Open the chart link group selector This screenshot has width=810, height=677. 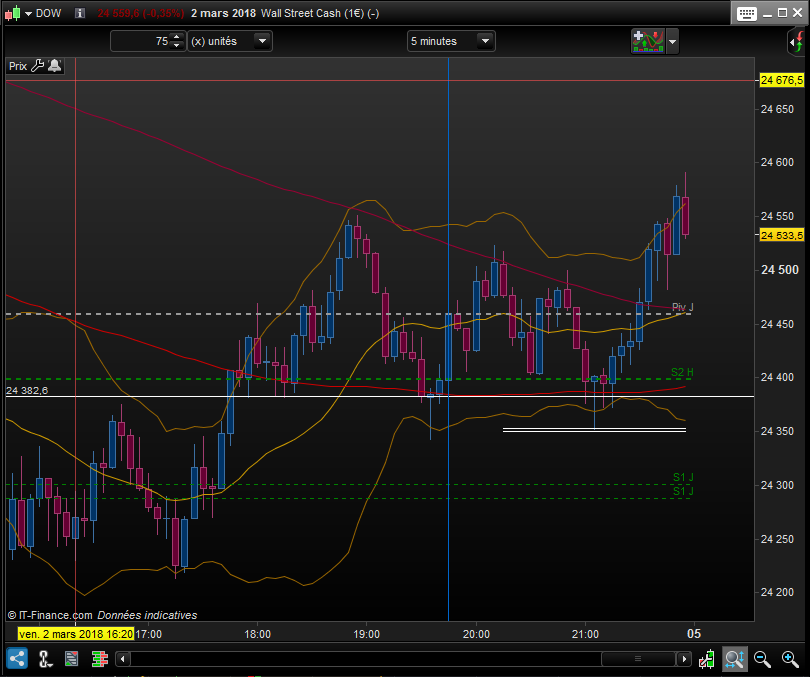point(45,659)
